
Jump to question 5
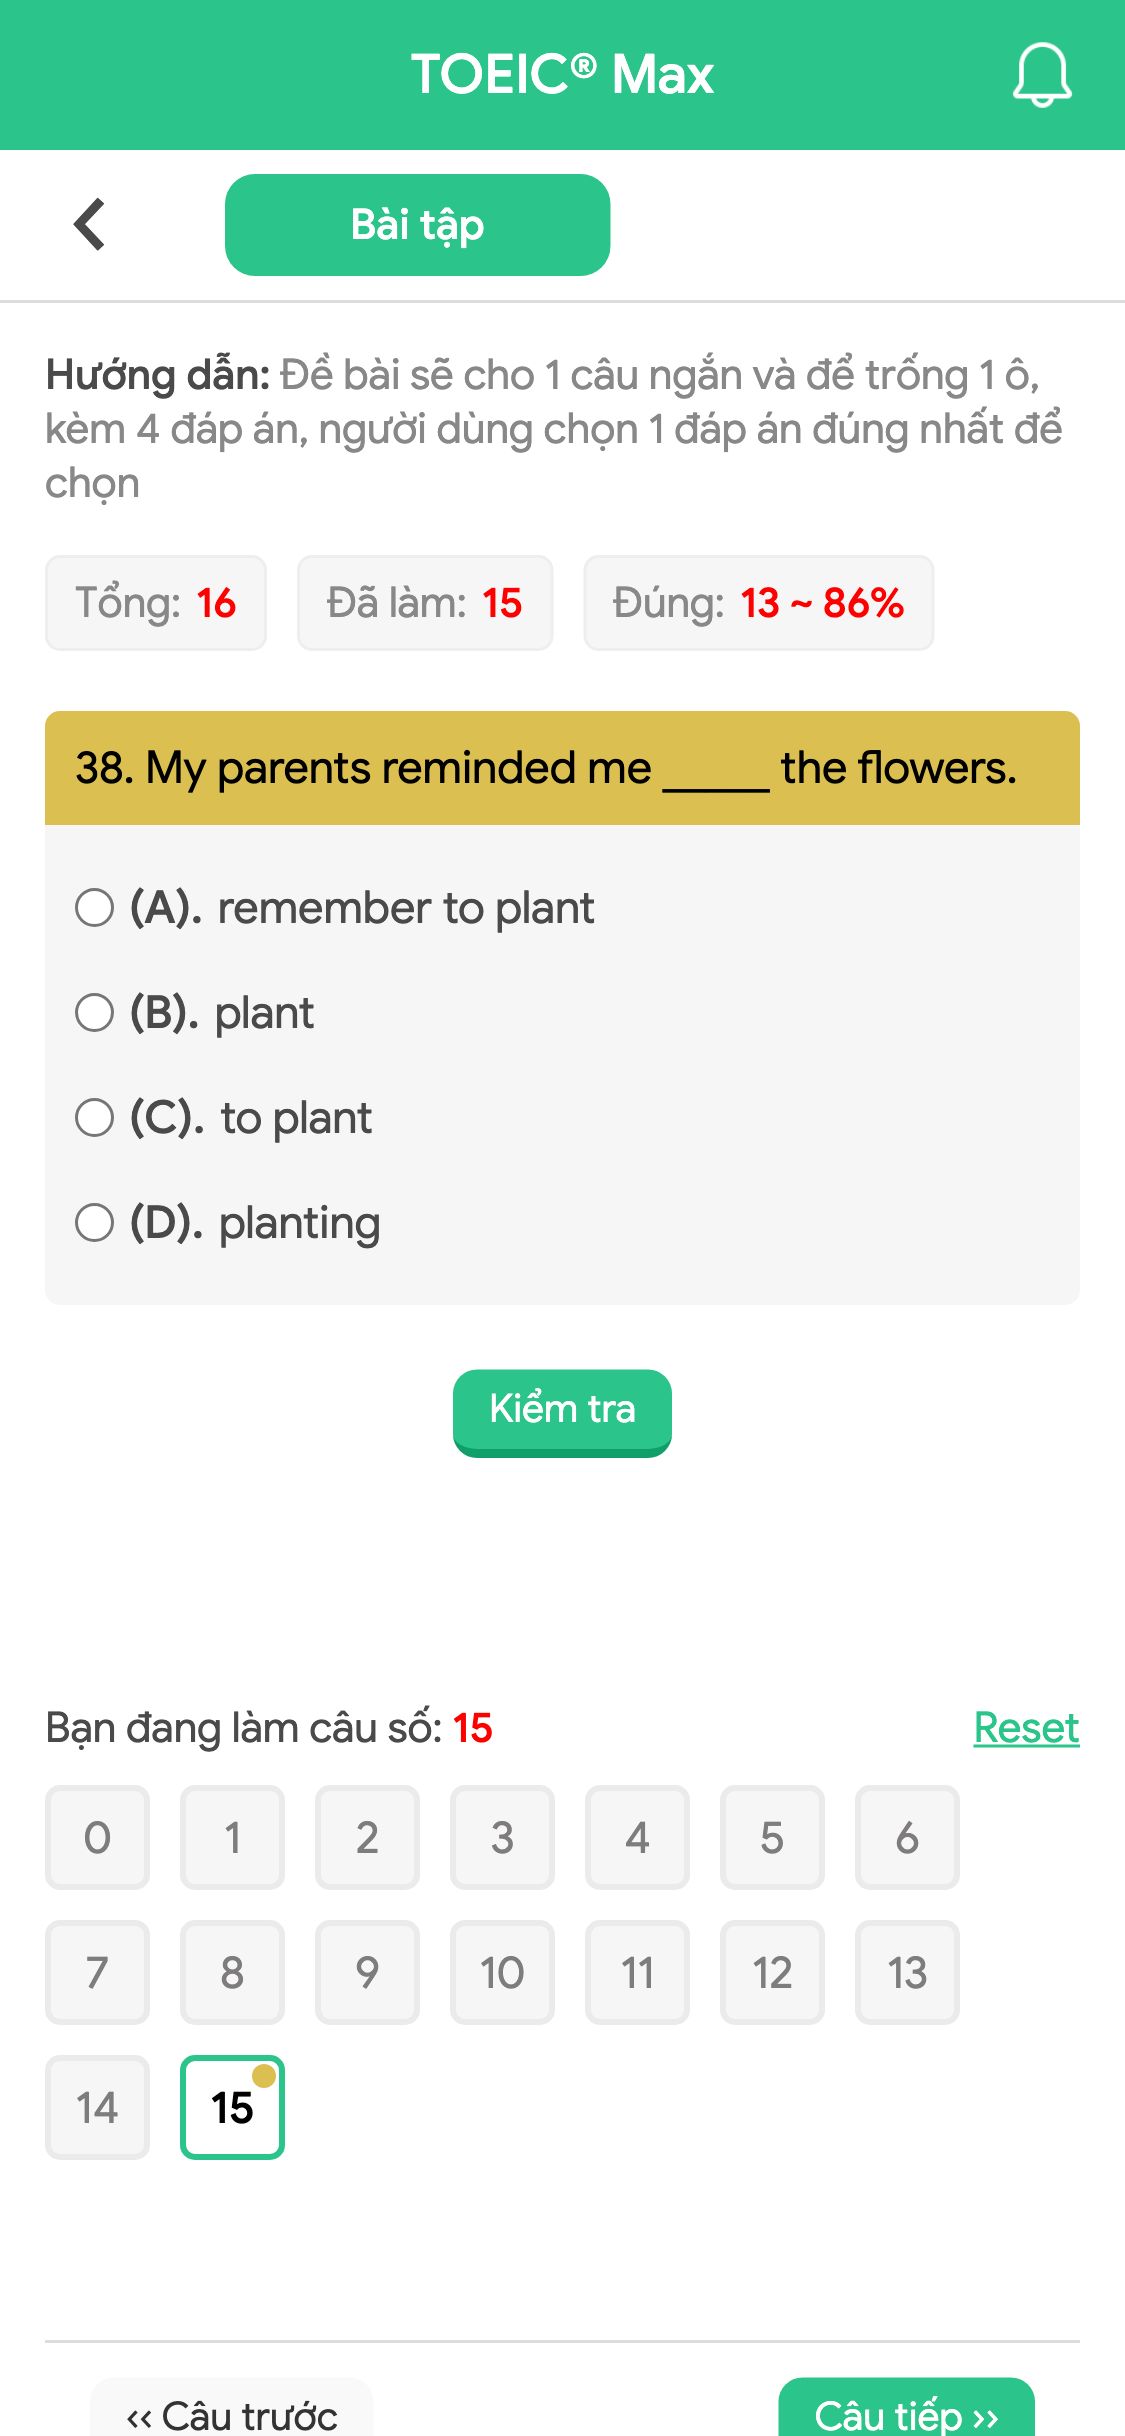[x=772, y=1838]
